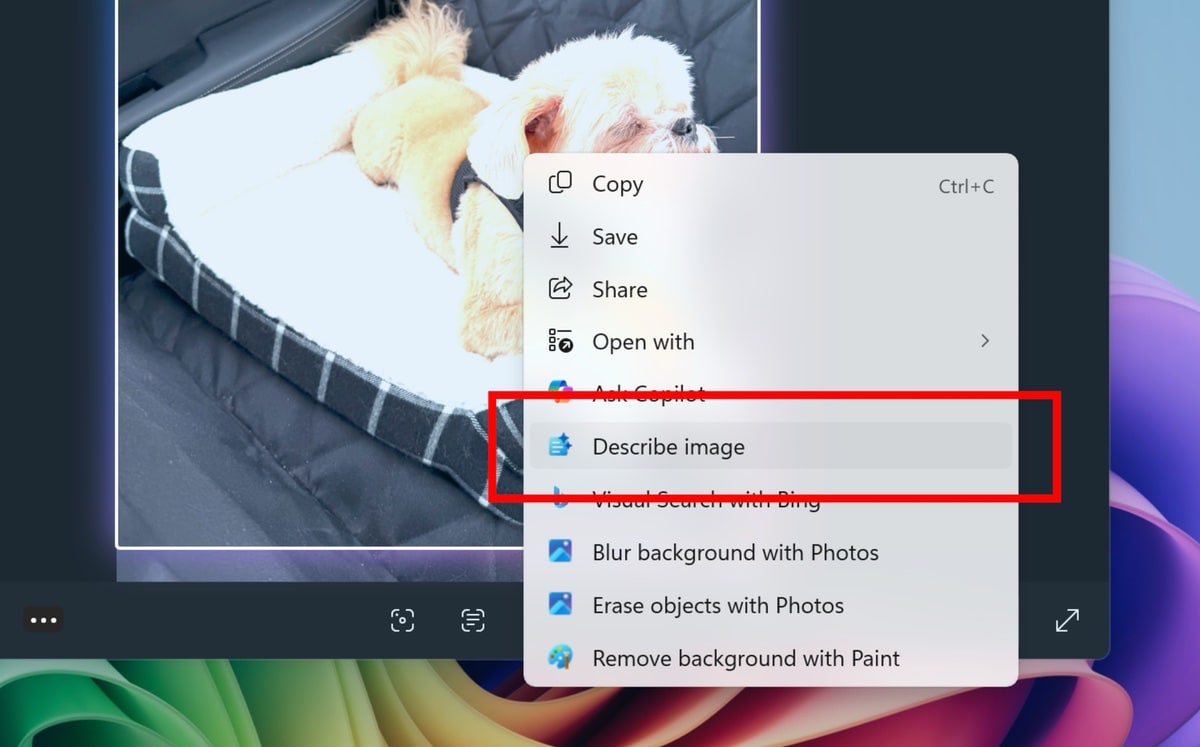Screen dimensions: 1200x747
Task: Choose Describe image from the context menu
Action: pyautogui.click(x=668, y=447)
